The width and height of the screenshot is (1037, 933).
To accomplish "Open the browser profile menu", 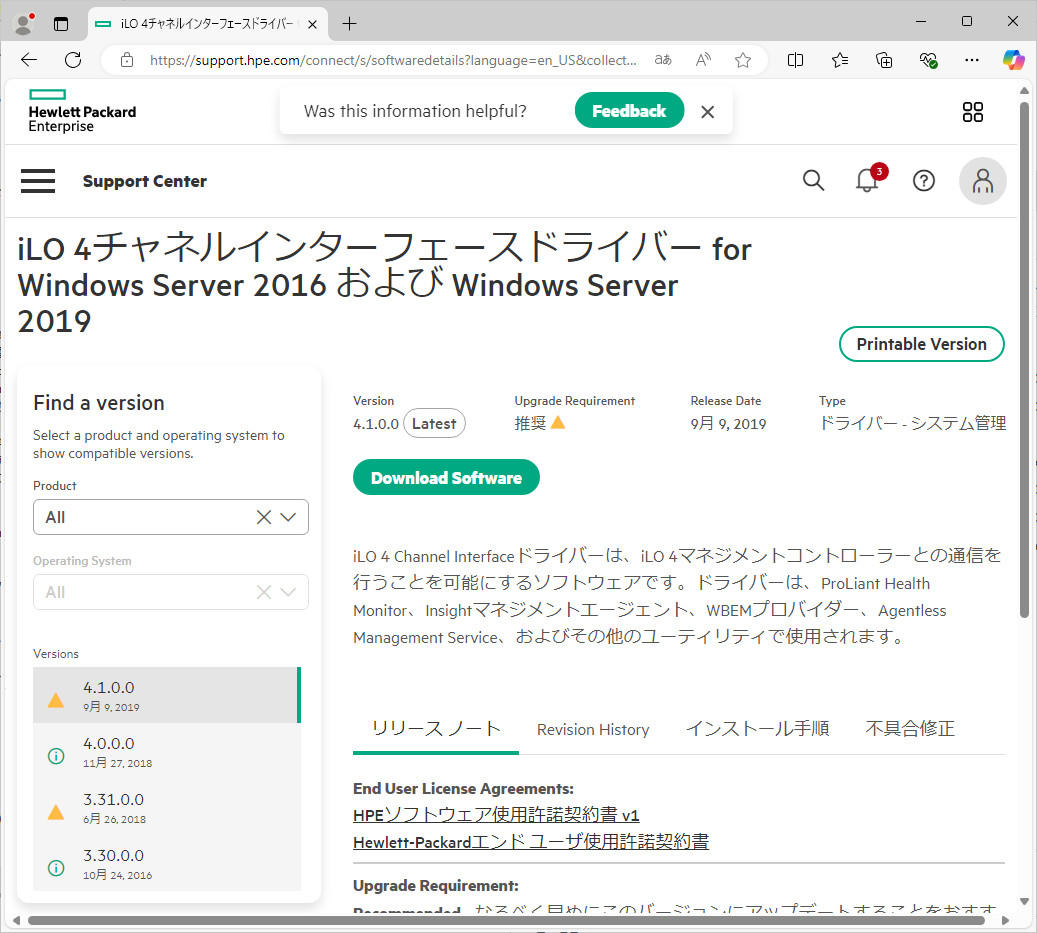I will [x=24, y=24].
